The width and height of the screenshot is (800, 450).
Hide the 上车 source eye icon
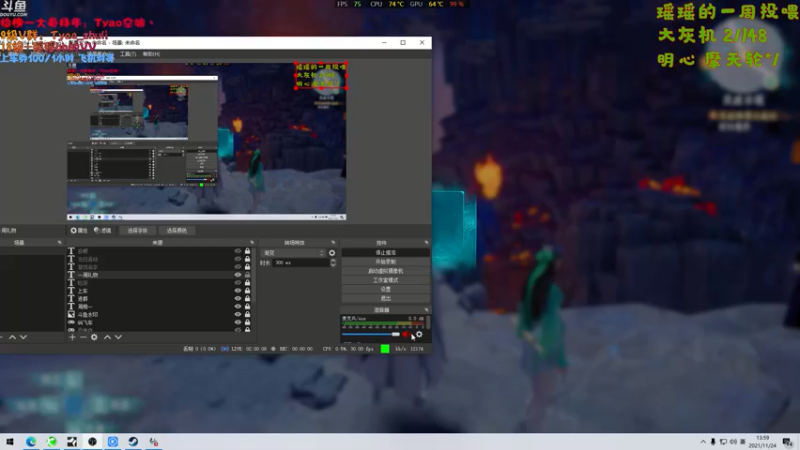click(238, 291)
